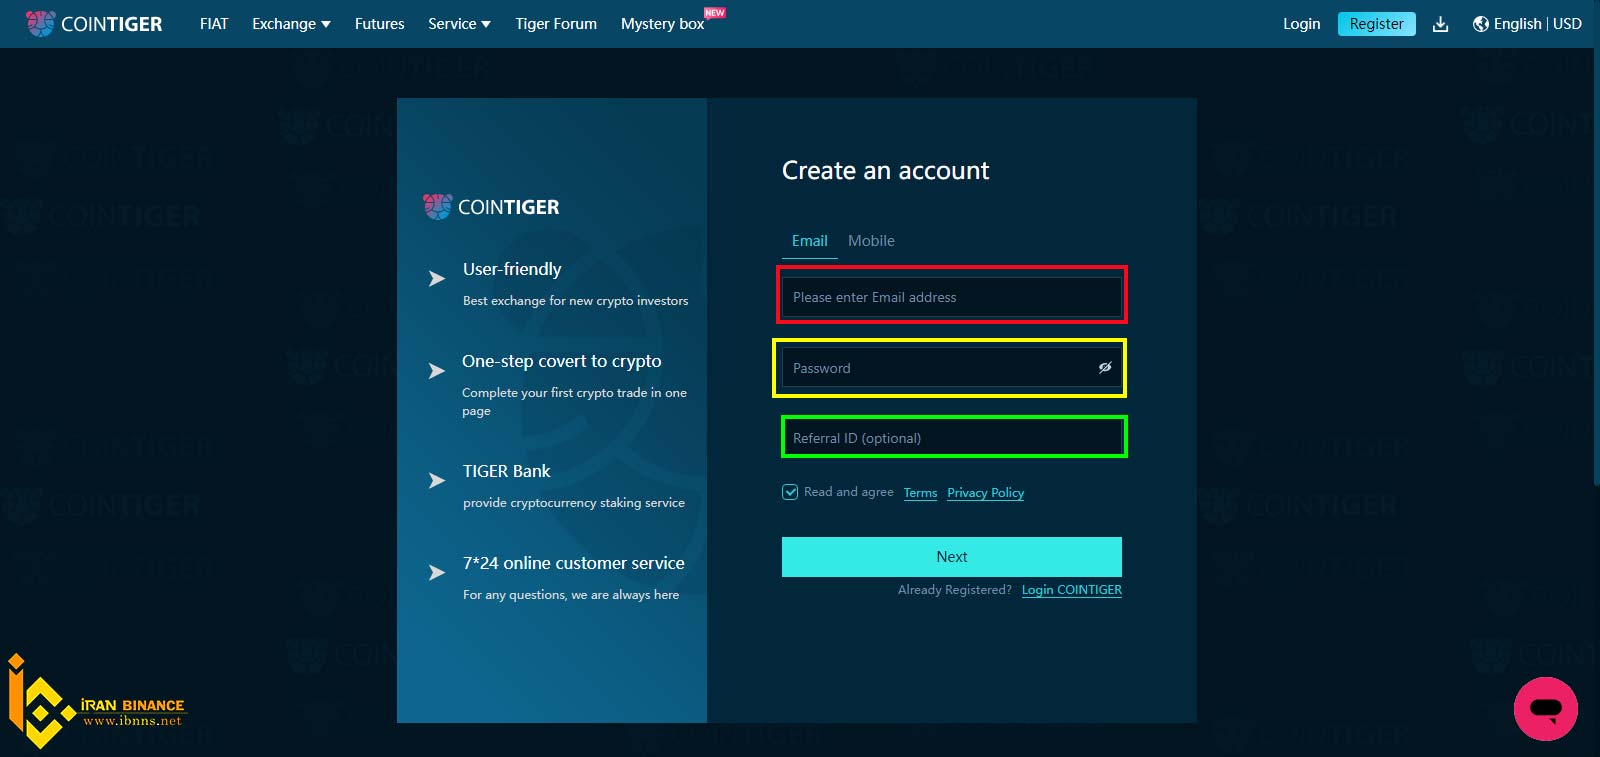1600x757 pixels.
Task: Focus the Referral ID input field
Action: pyautogui.click(x=952, y=438)
